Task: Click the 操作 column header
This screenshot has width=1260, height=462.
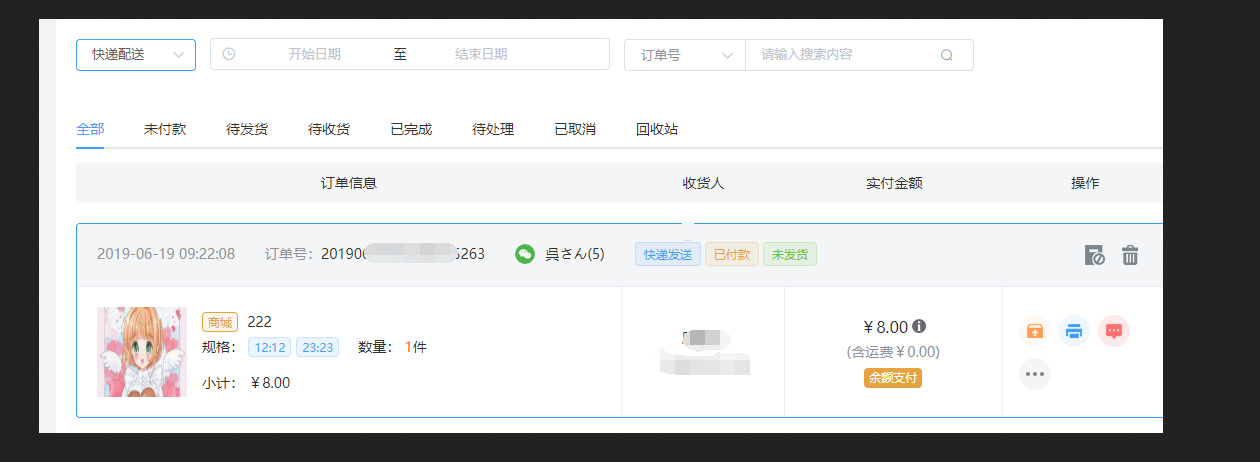Action: coord(1085,183)
